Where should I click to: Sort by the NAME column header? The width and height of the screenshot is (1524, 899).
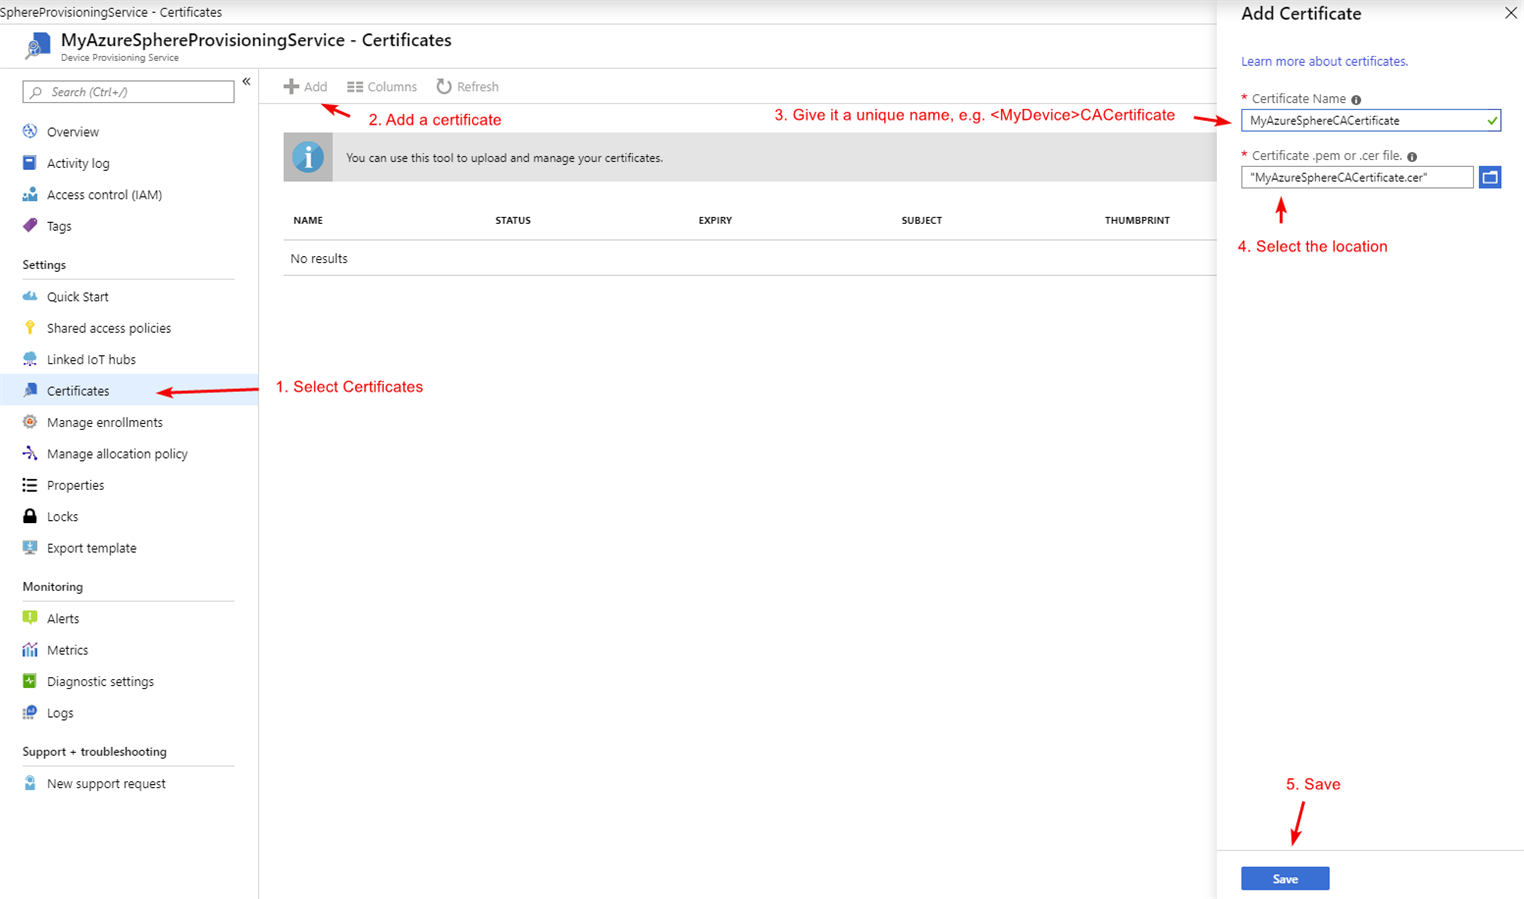pyautogui.click(x=308, y=220)
